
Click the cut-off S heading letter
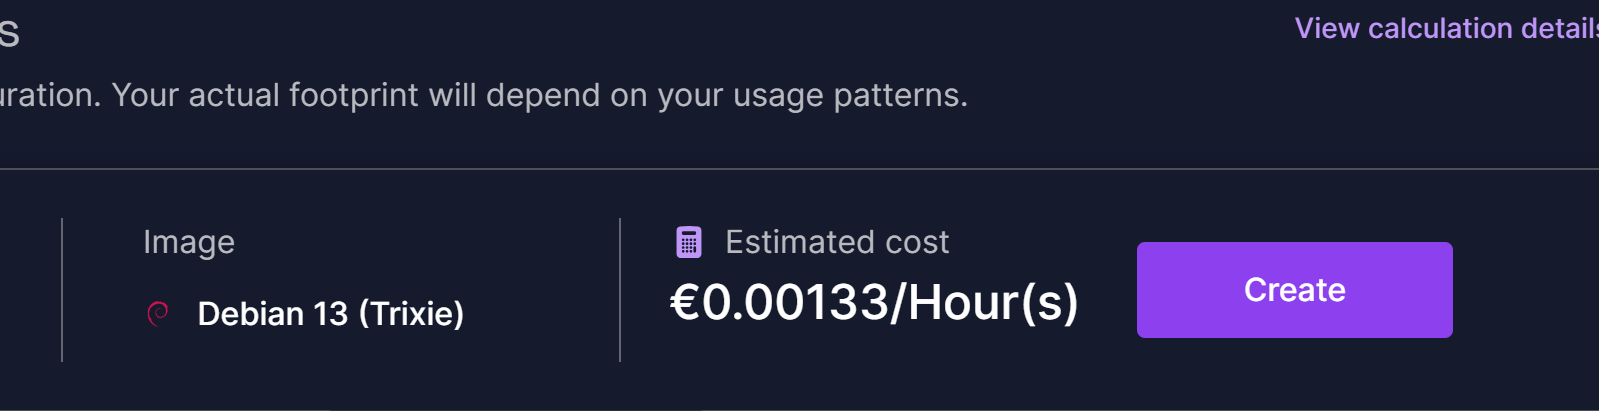9,34
